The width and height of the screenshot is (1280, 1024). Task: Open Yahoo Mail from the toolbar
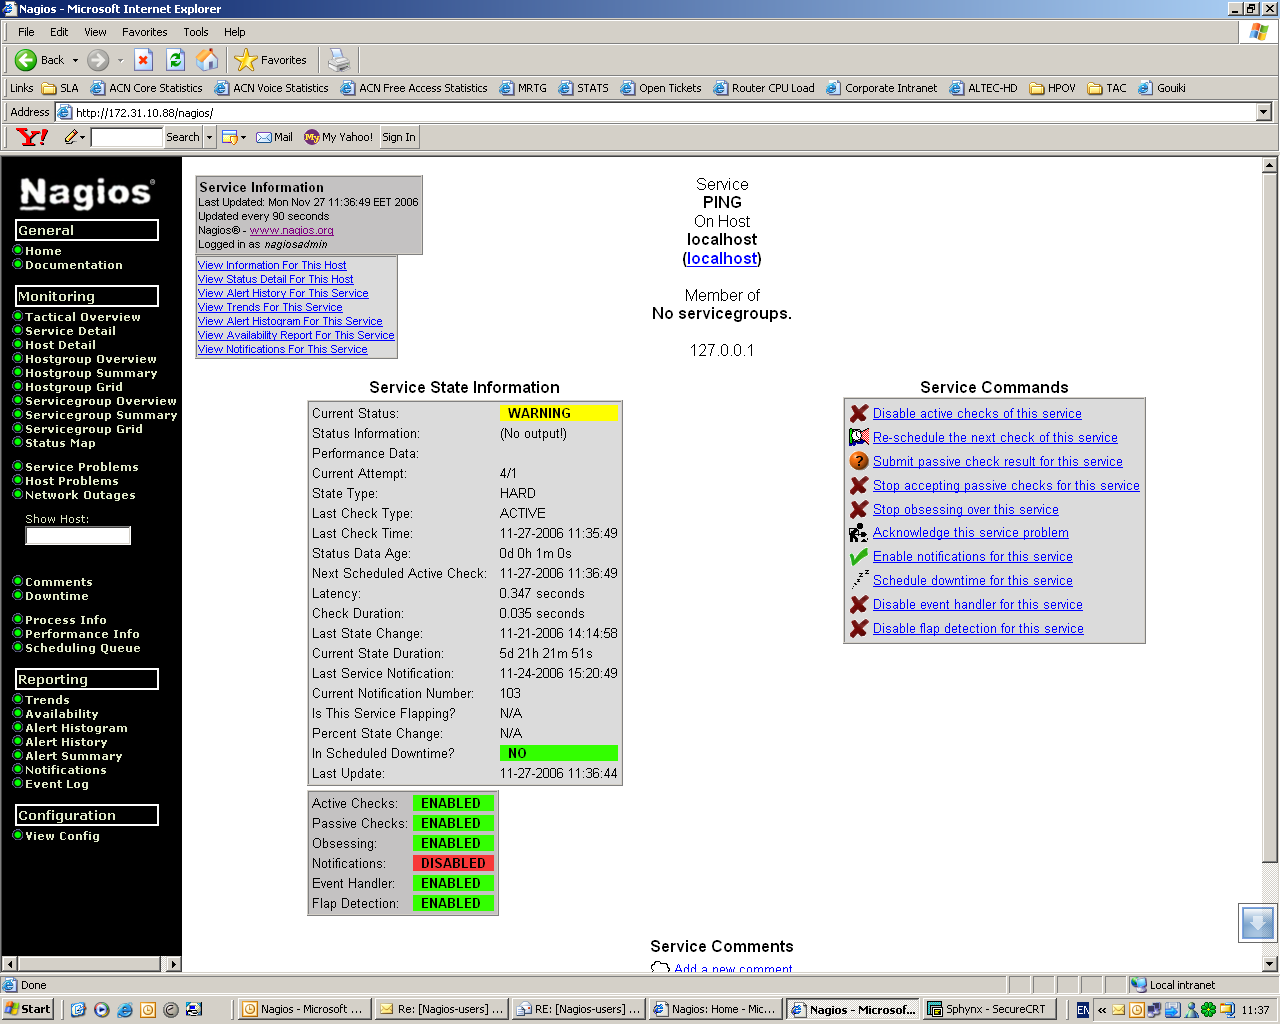pyautogui.click(x=274, y=137)
